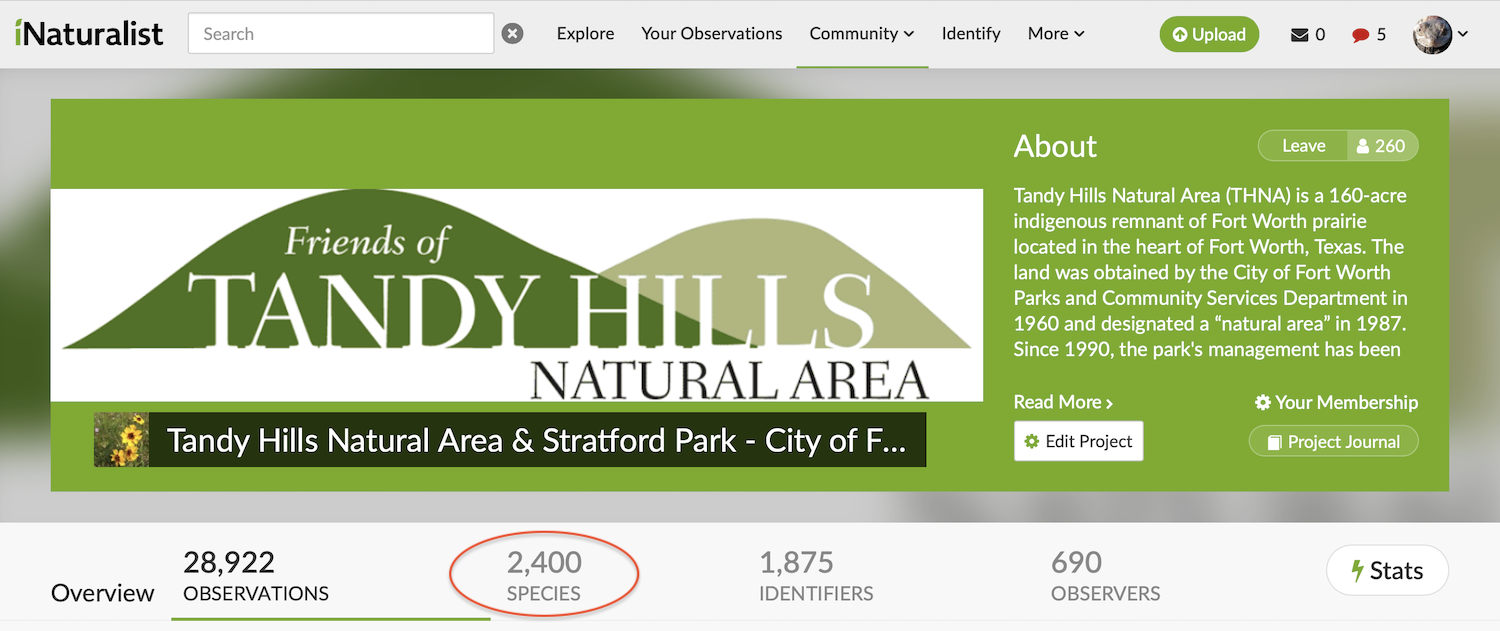Go to Explore page
The image size is (1500, 631).
point(585,33)
